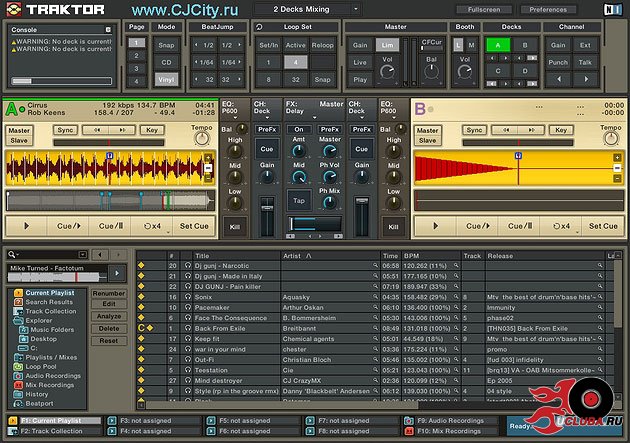Enable Snap mode
The width and height of the screenshot is (630, 443).
[x=166, y=45]
